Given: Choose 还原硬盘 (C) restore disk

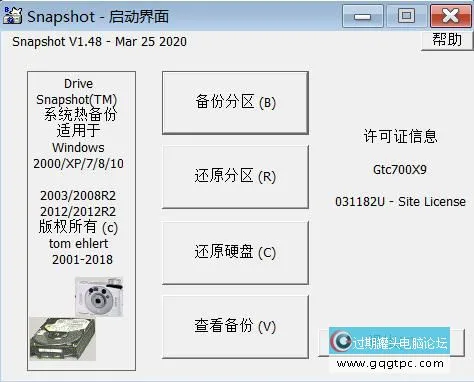Looking at the screenshot, I should click(x=235, y=252).
